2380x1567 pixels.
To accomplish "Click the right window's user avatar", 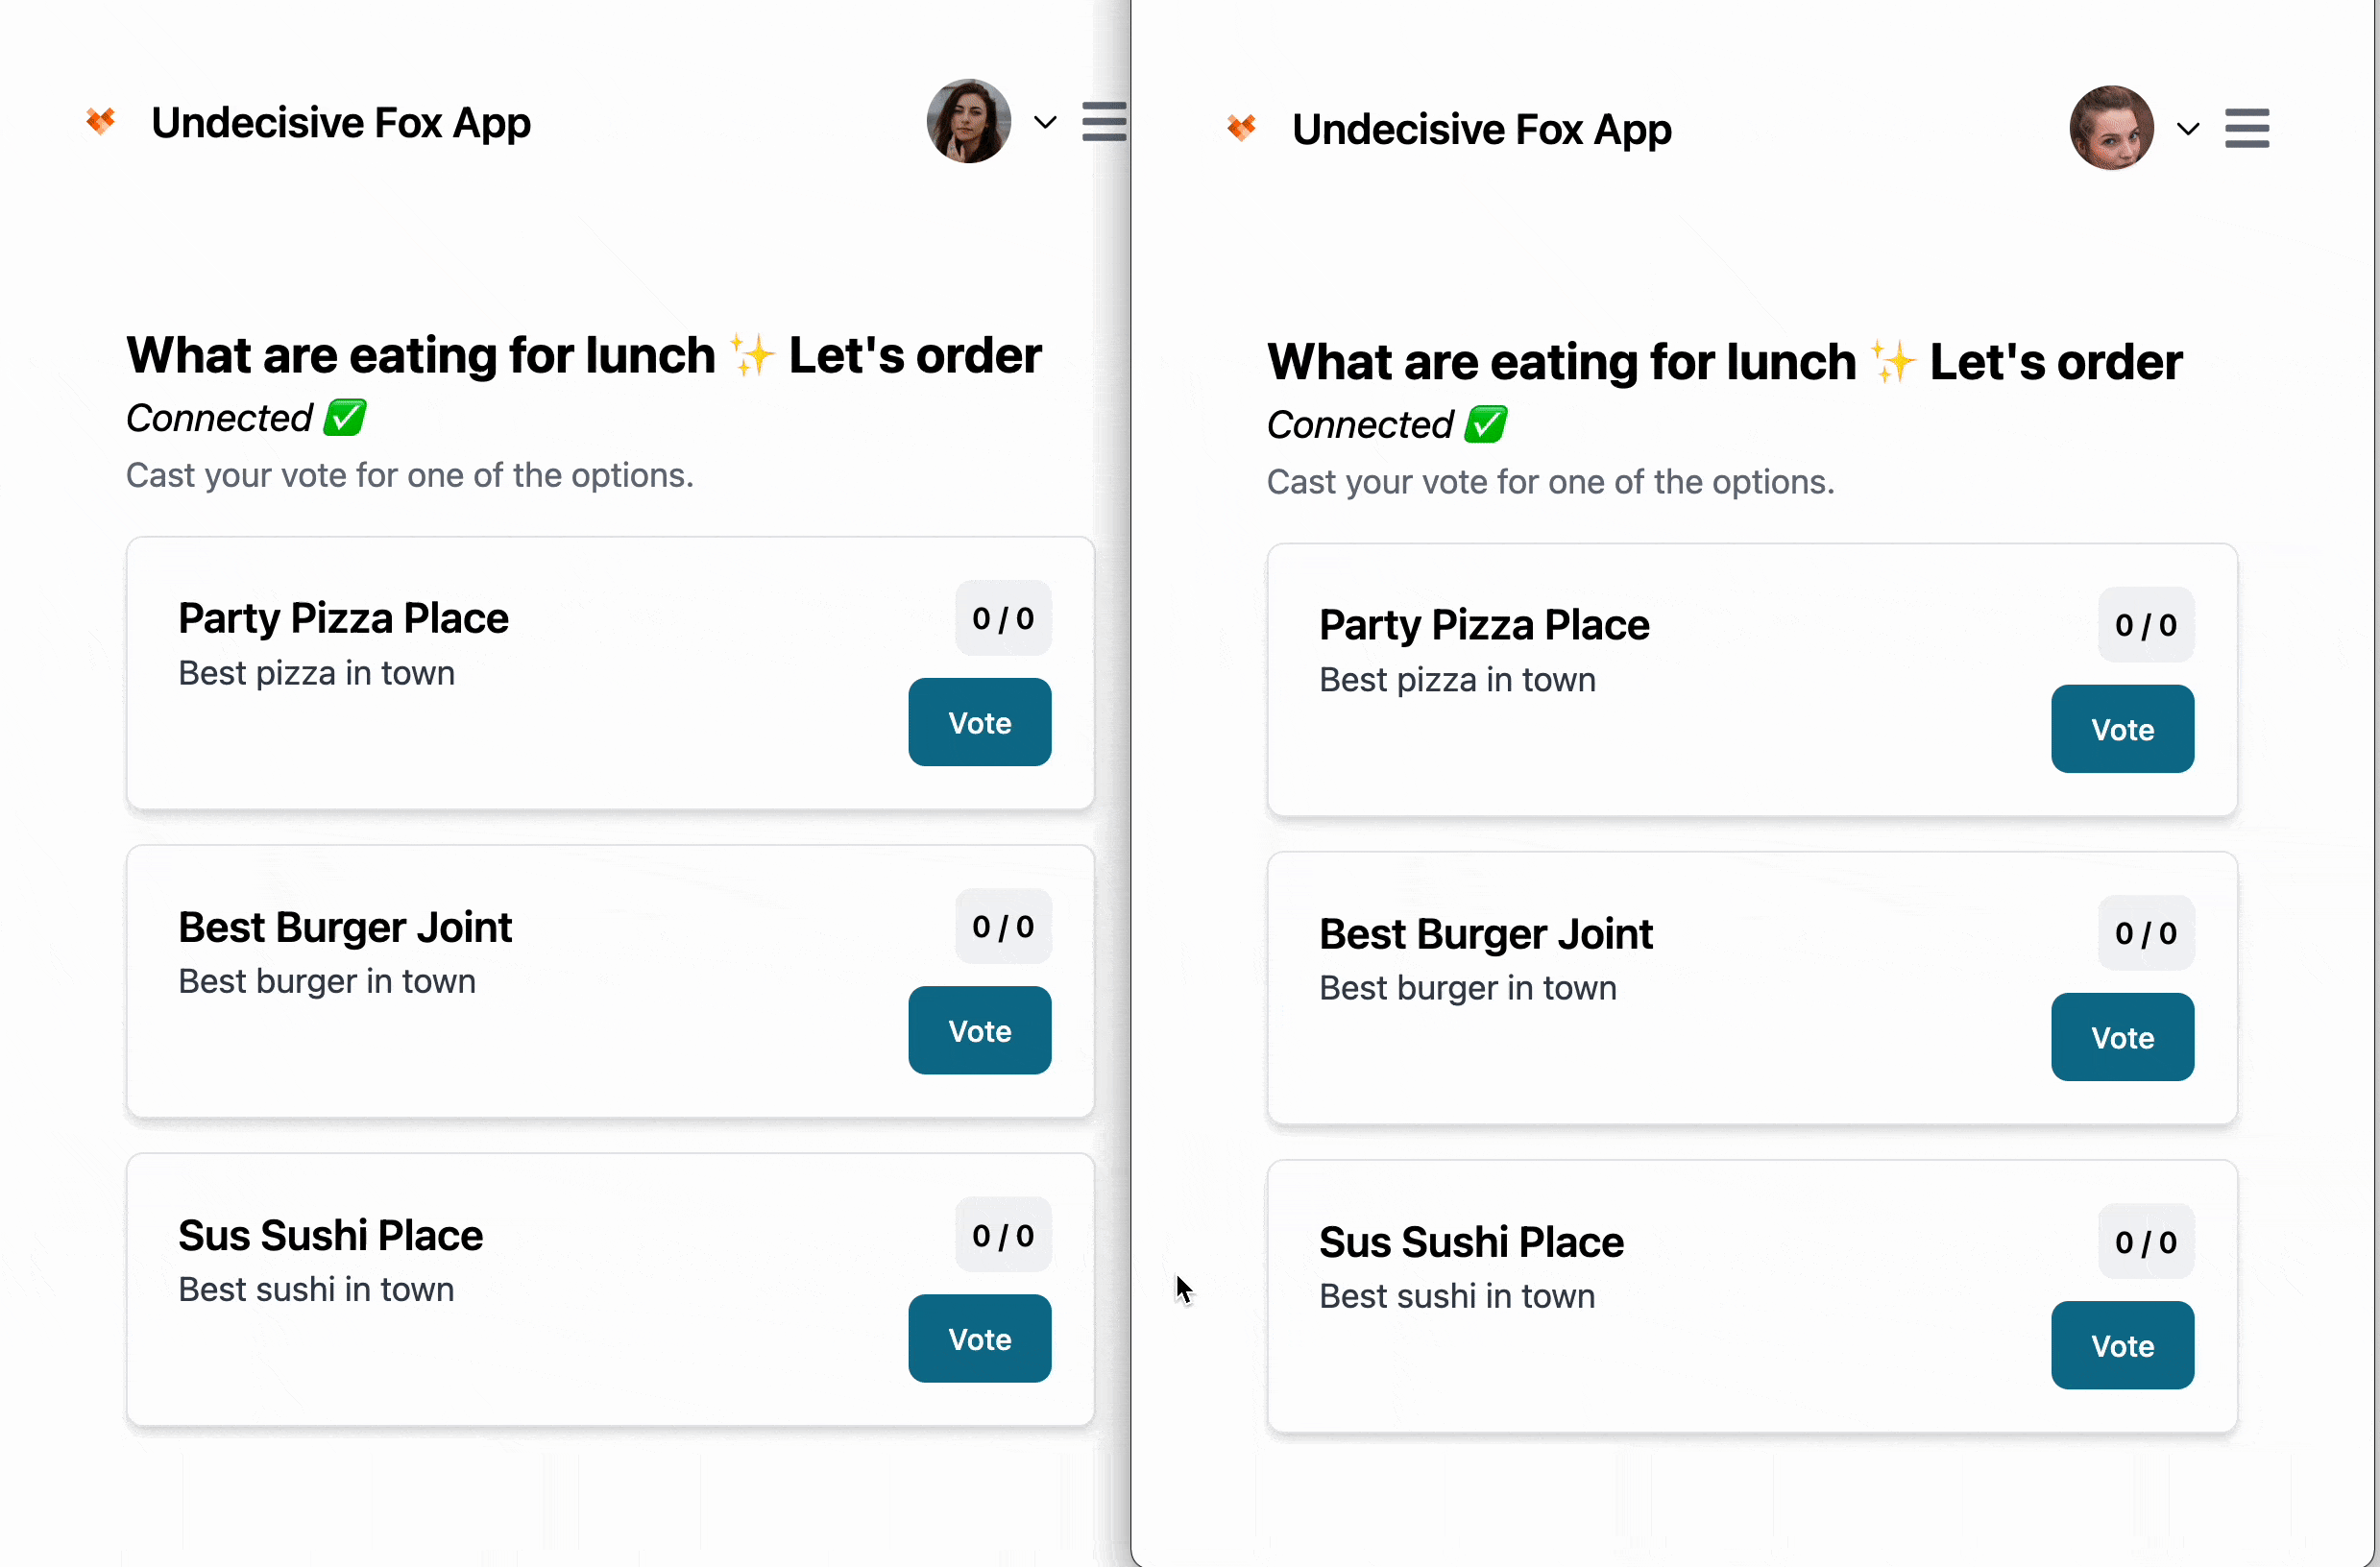I will coord(2110,128).
